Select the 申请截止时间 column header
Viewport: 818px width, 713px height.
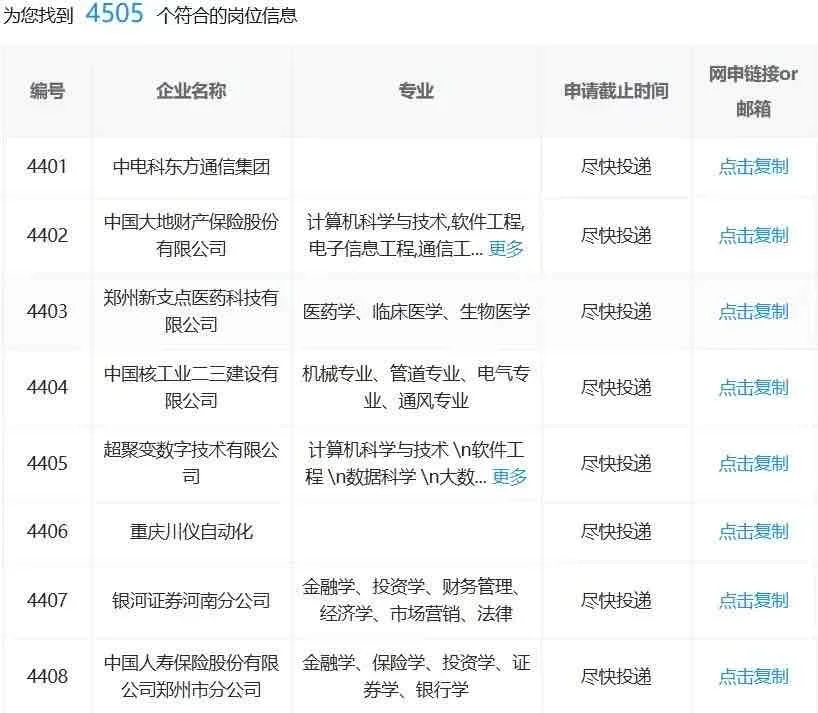tap(616, 91)
